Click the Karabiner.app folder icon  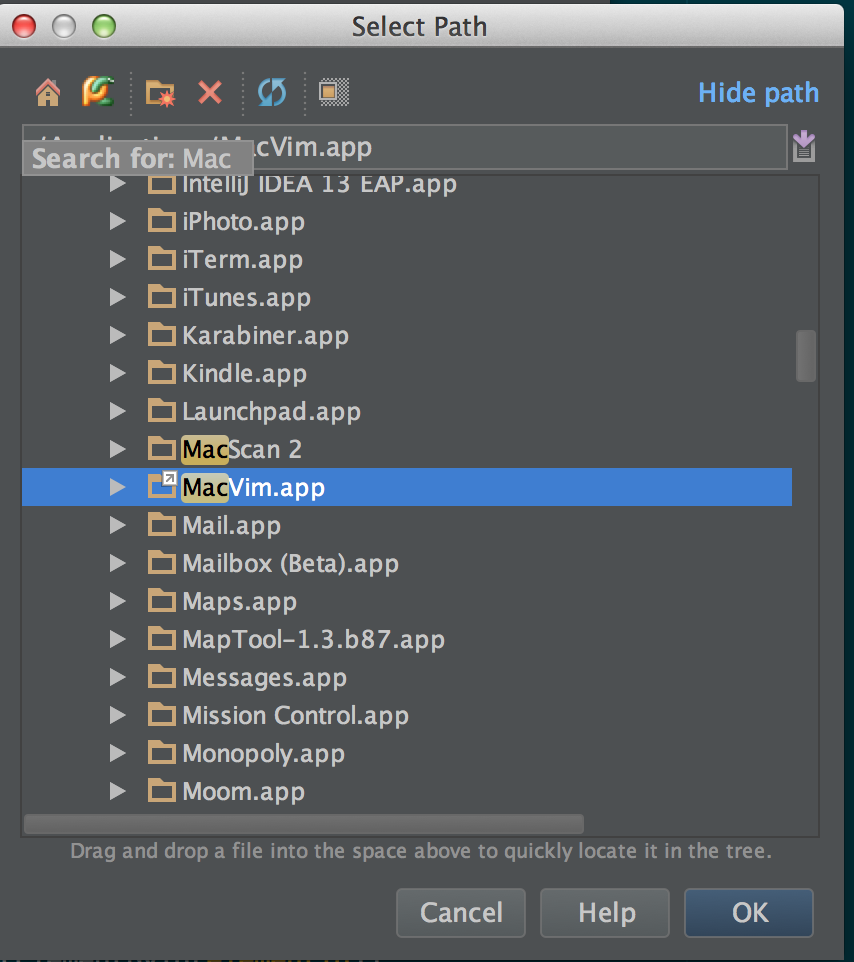pos(162,335)
